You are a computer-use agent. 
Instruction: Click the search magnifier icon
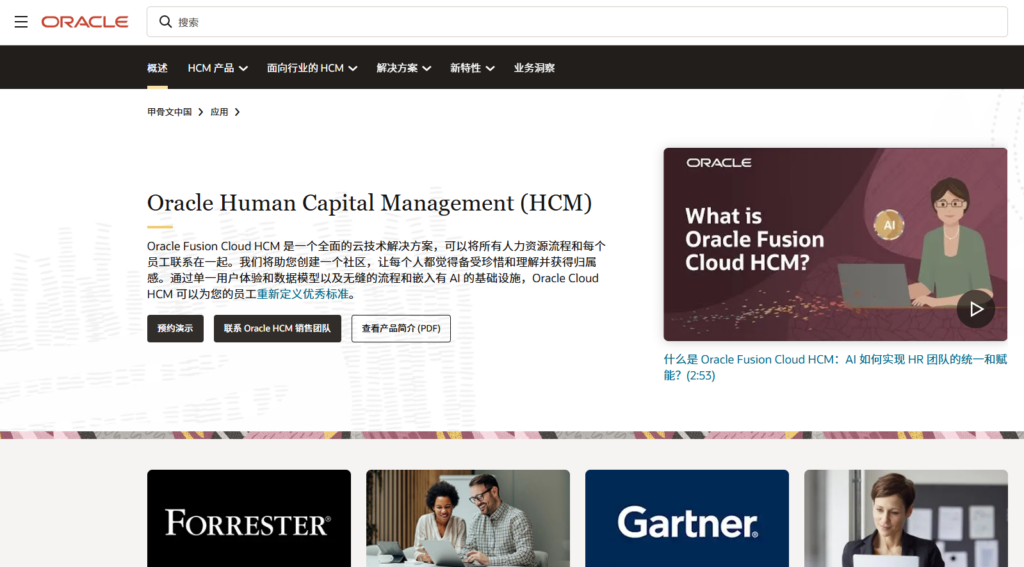point(165,22)
